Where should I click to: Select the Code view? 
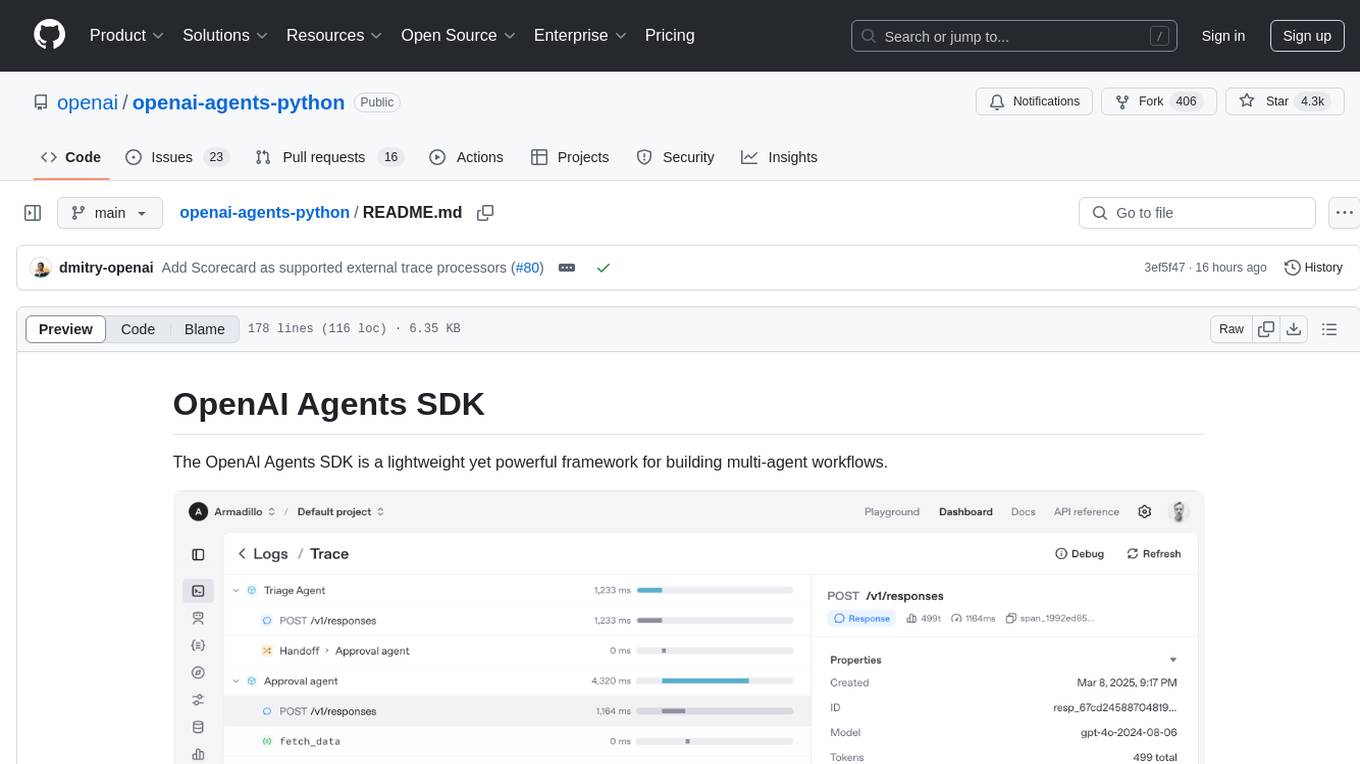tap(138, 329)
